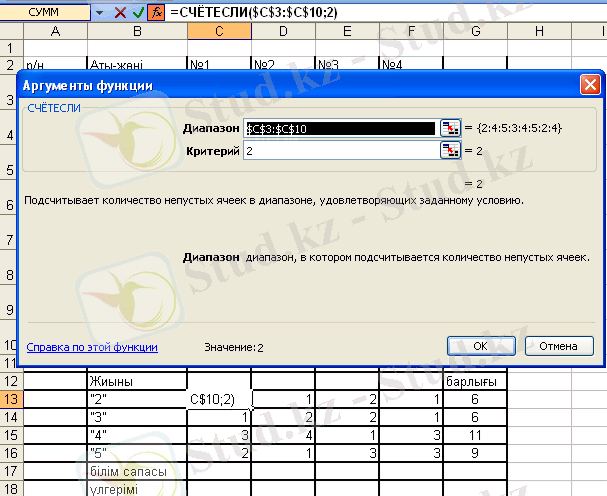
Task: Select row 13 header
Action: coord(11,399)
